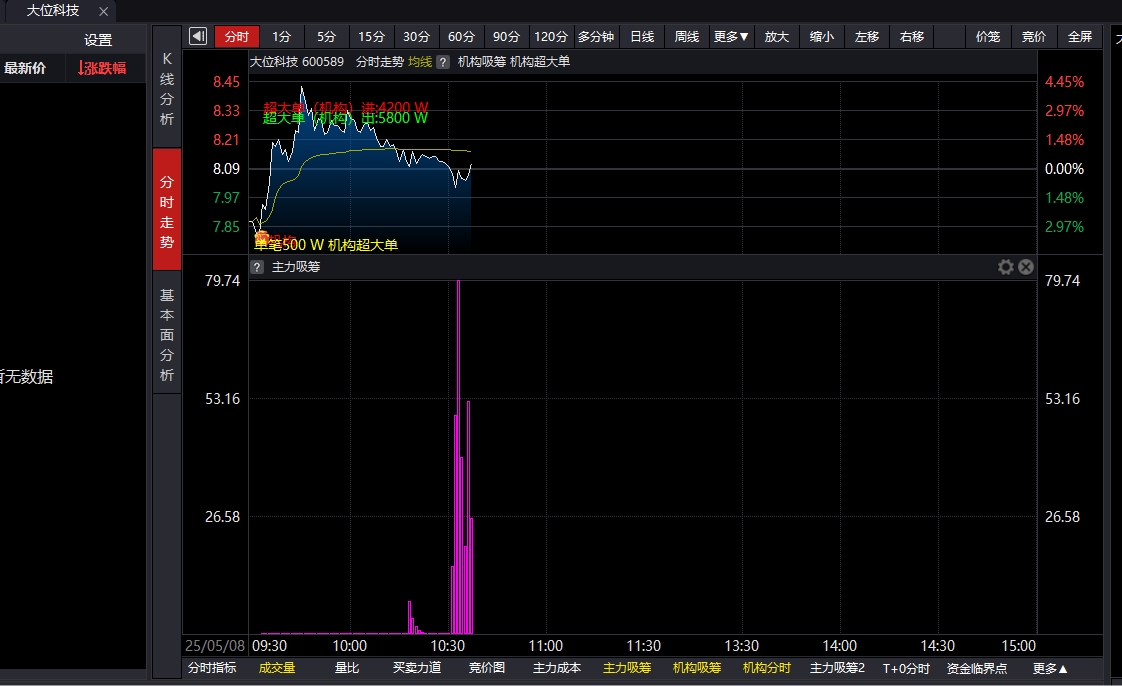The height and width of the screenshot is (686, 1122).
Task: Open the 基本面分析 side tab
Action: click(167, 335)
